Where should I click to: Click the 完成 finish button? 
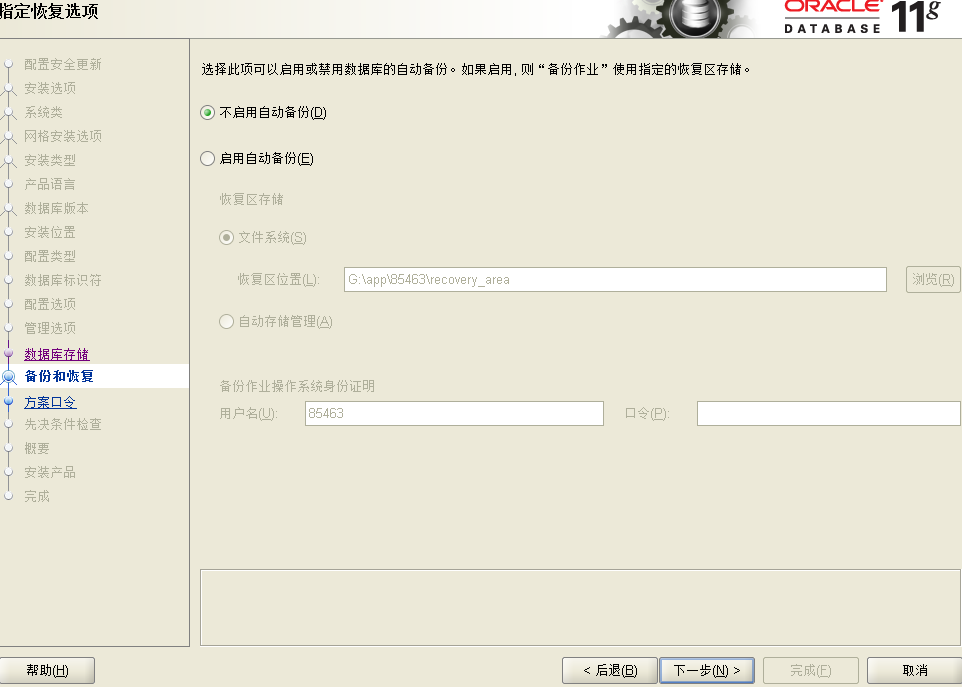pos(810,670)
